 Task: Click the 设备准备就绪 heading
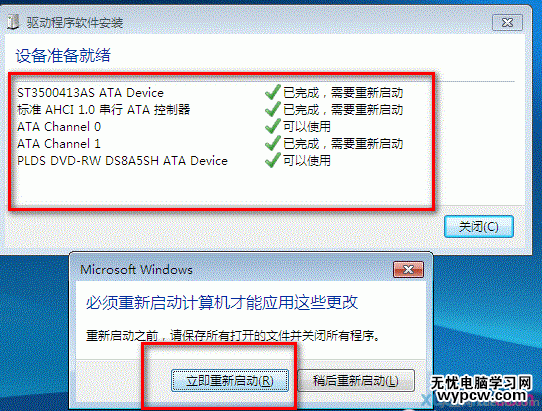63,55
